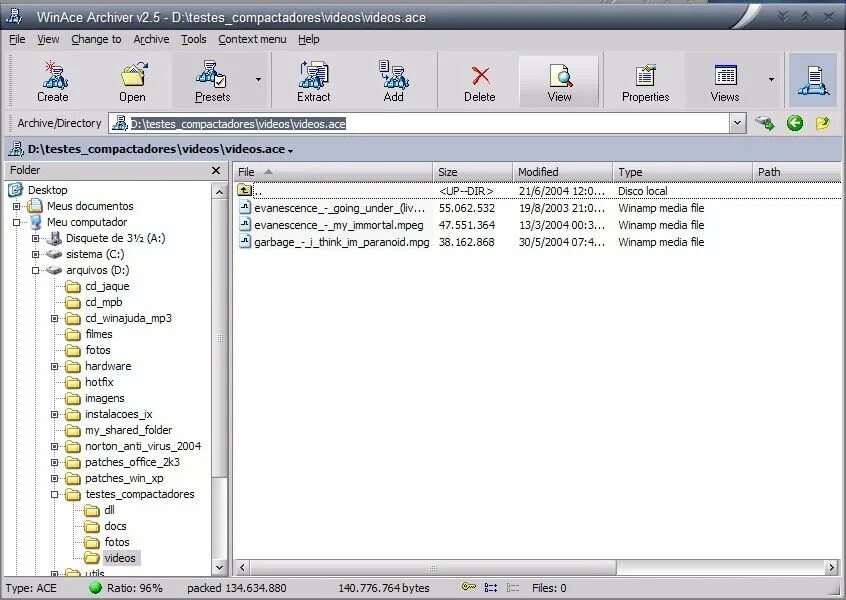Collapse the Meu computador tree node
846x600 pixels.
[16, 222]
